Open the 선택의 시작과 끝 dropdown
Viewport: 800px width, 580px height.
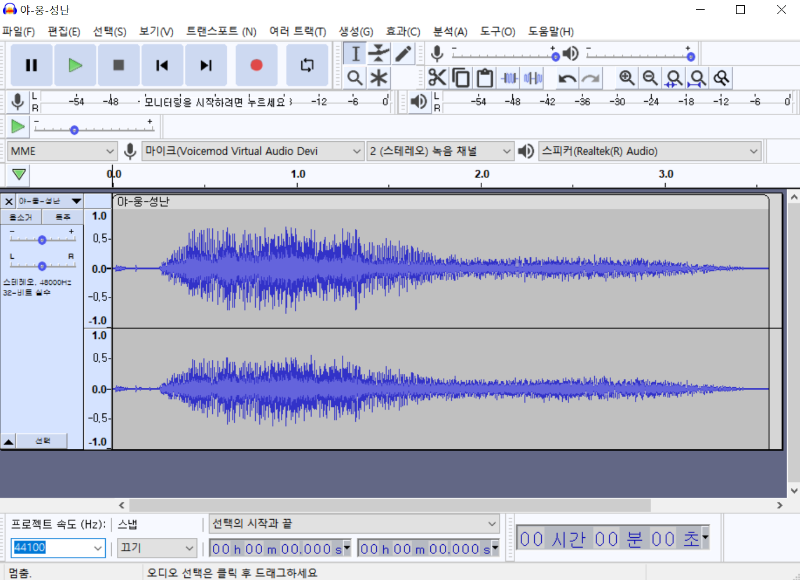point(354,524)
